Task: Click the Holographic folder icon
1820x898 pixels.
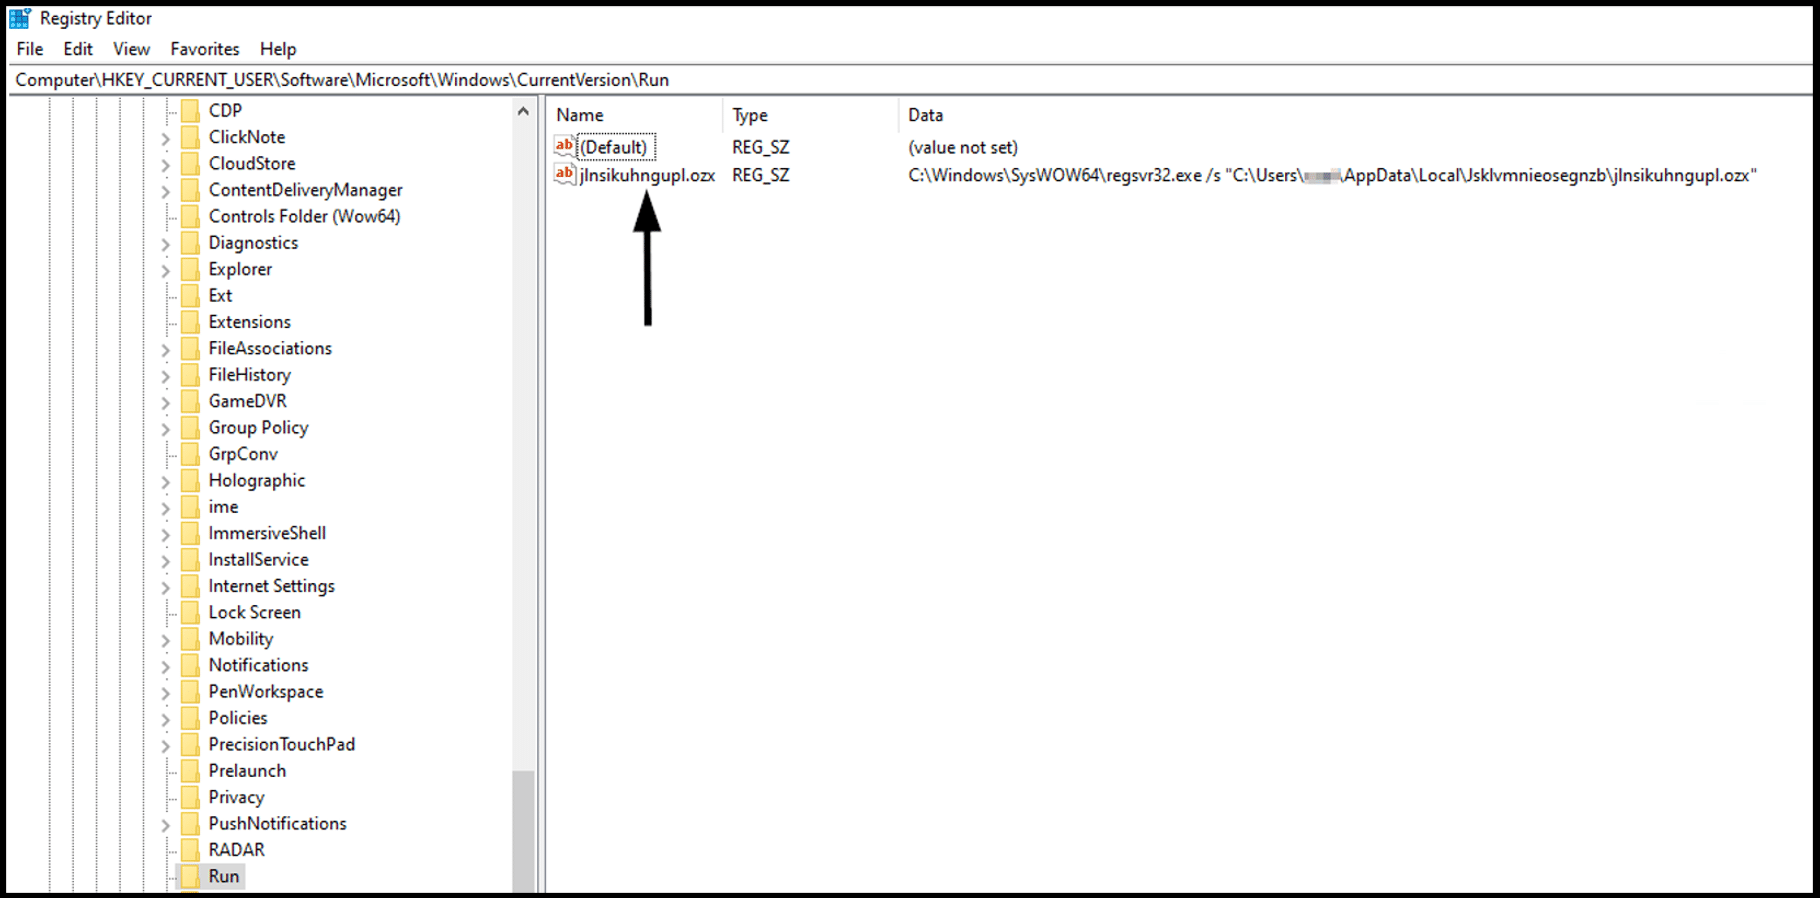Action: 190,480
